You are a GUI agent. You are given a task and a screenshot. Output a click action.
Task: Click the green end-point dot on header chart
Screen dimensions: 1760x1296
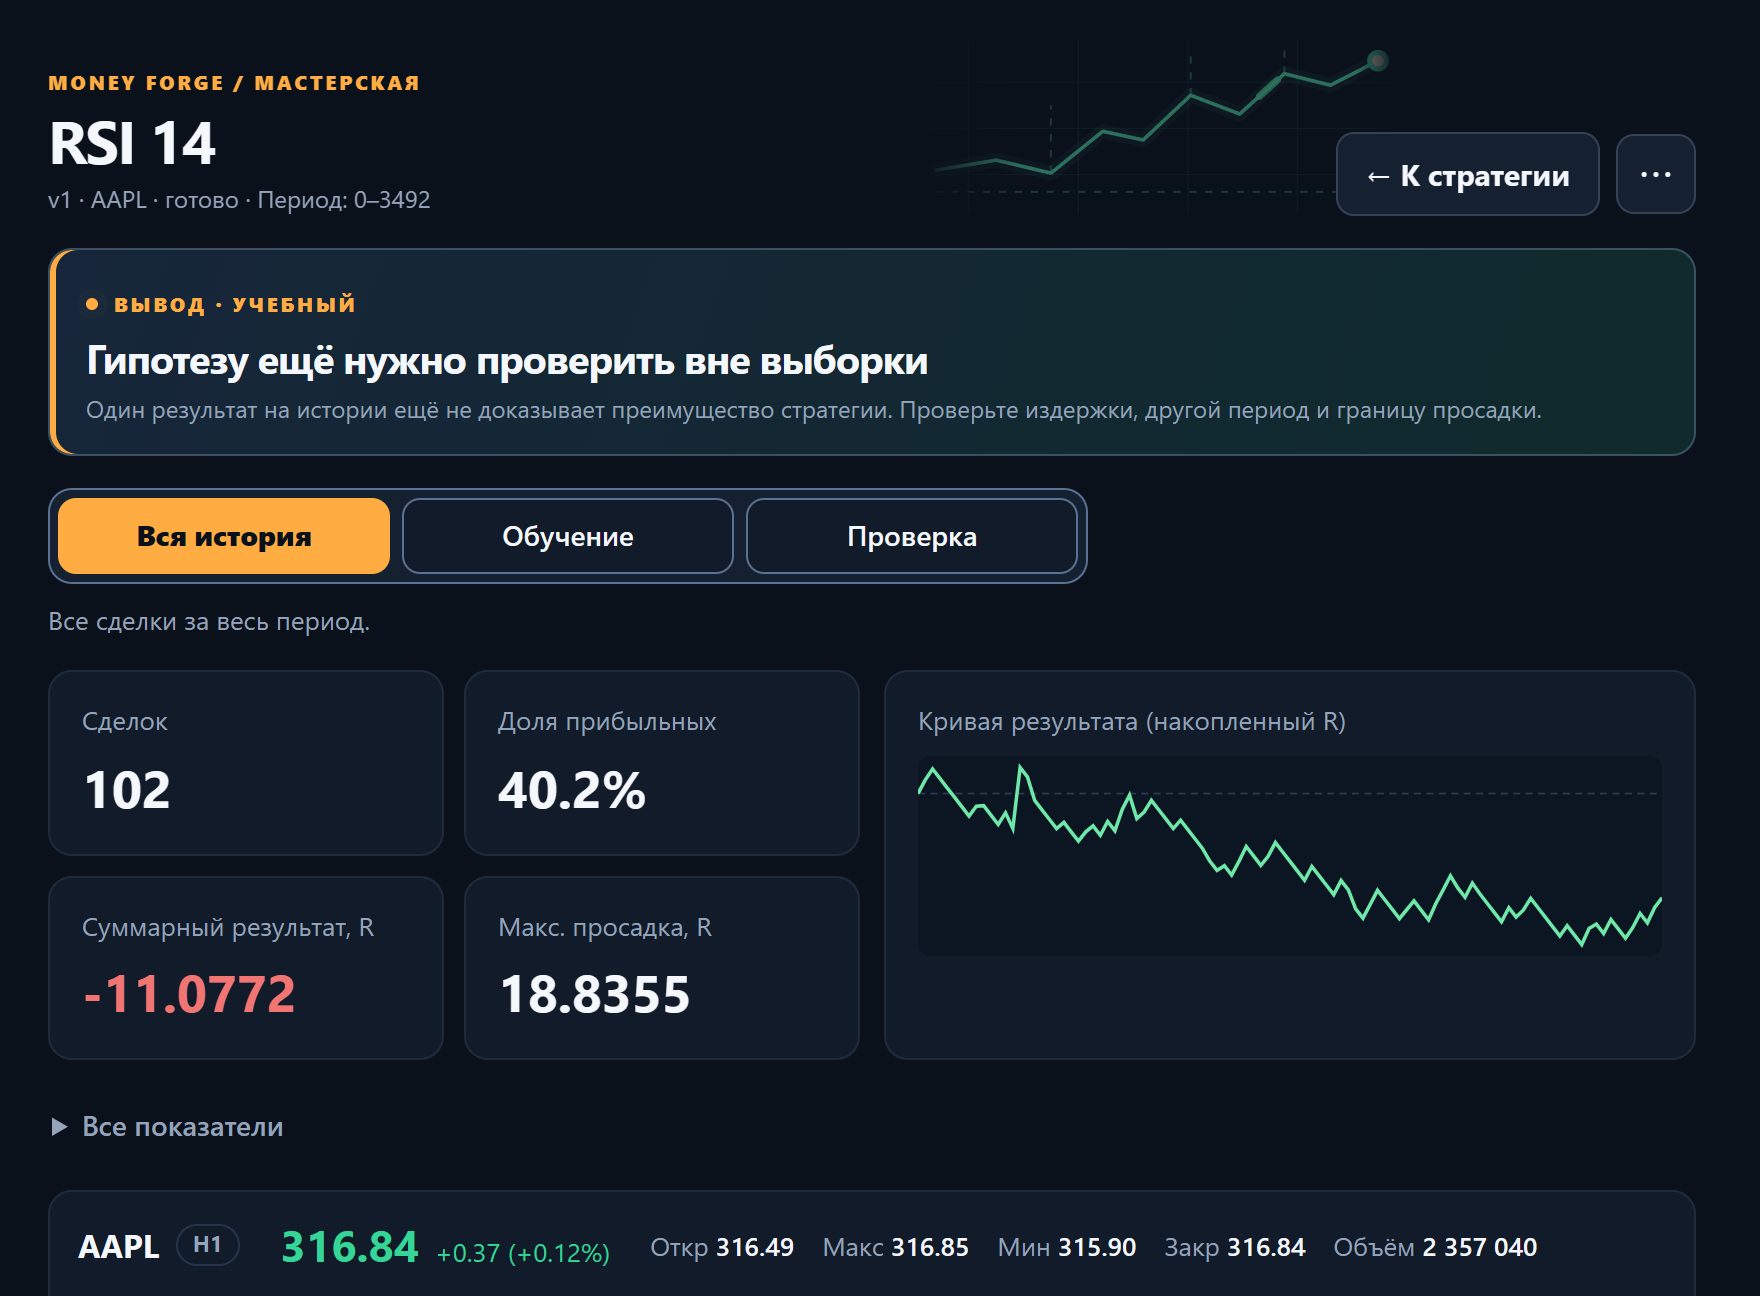click(x=1377, y=61)
